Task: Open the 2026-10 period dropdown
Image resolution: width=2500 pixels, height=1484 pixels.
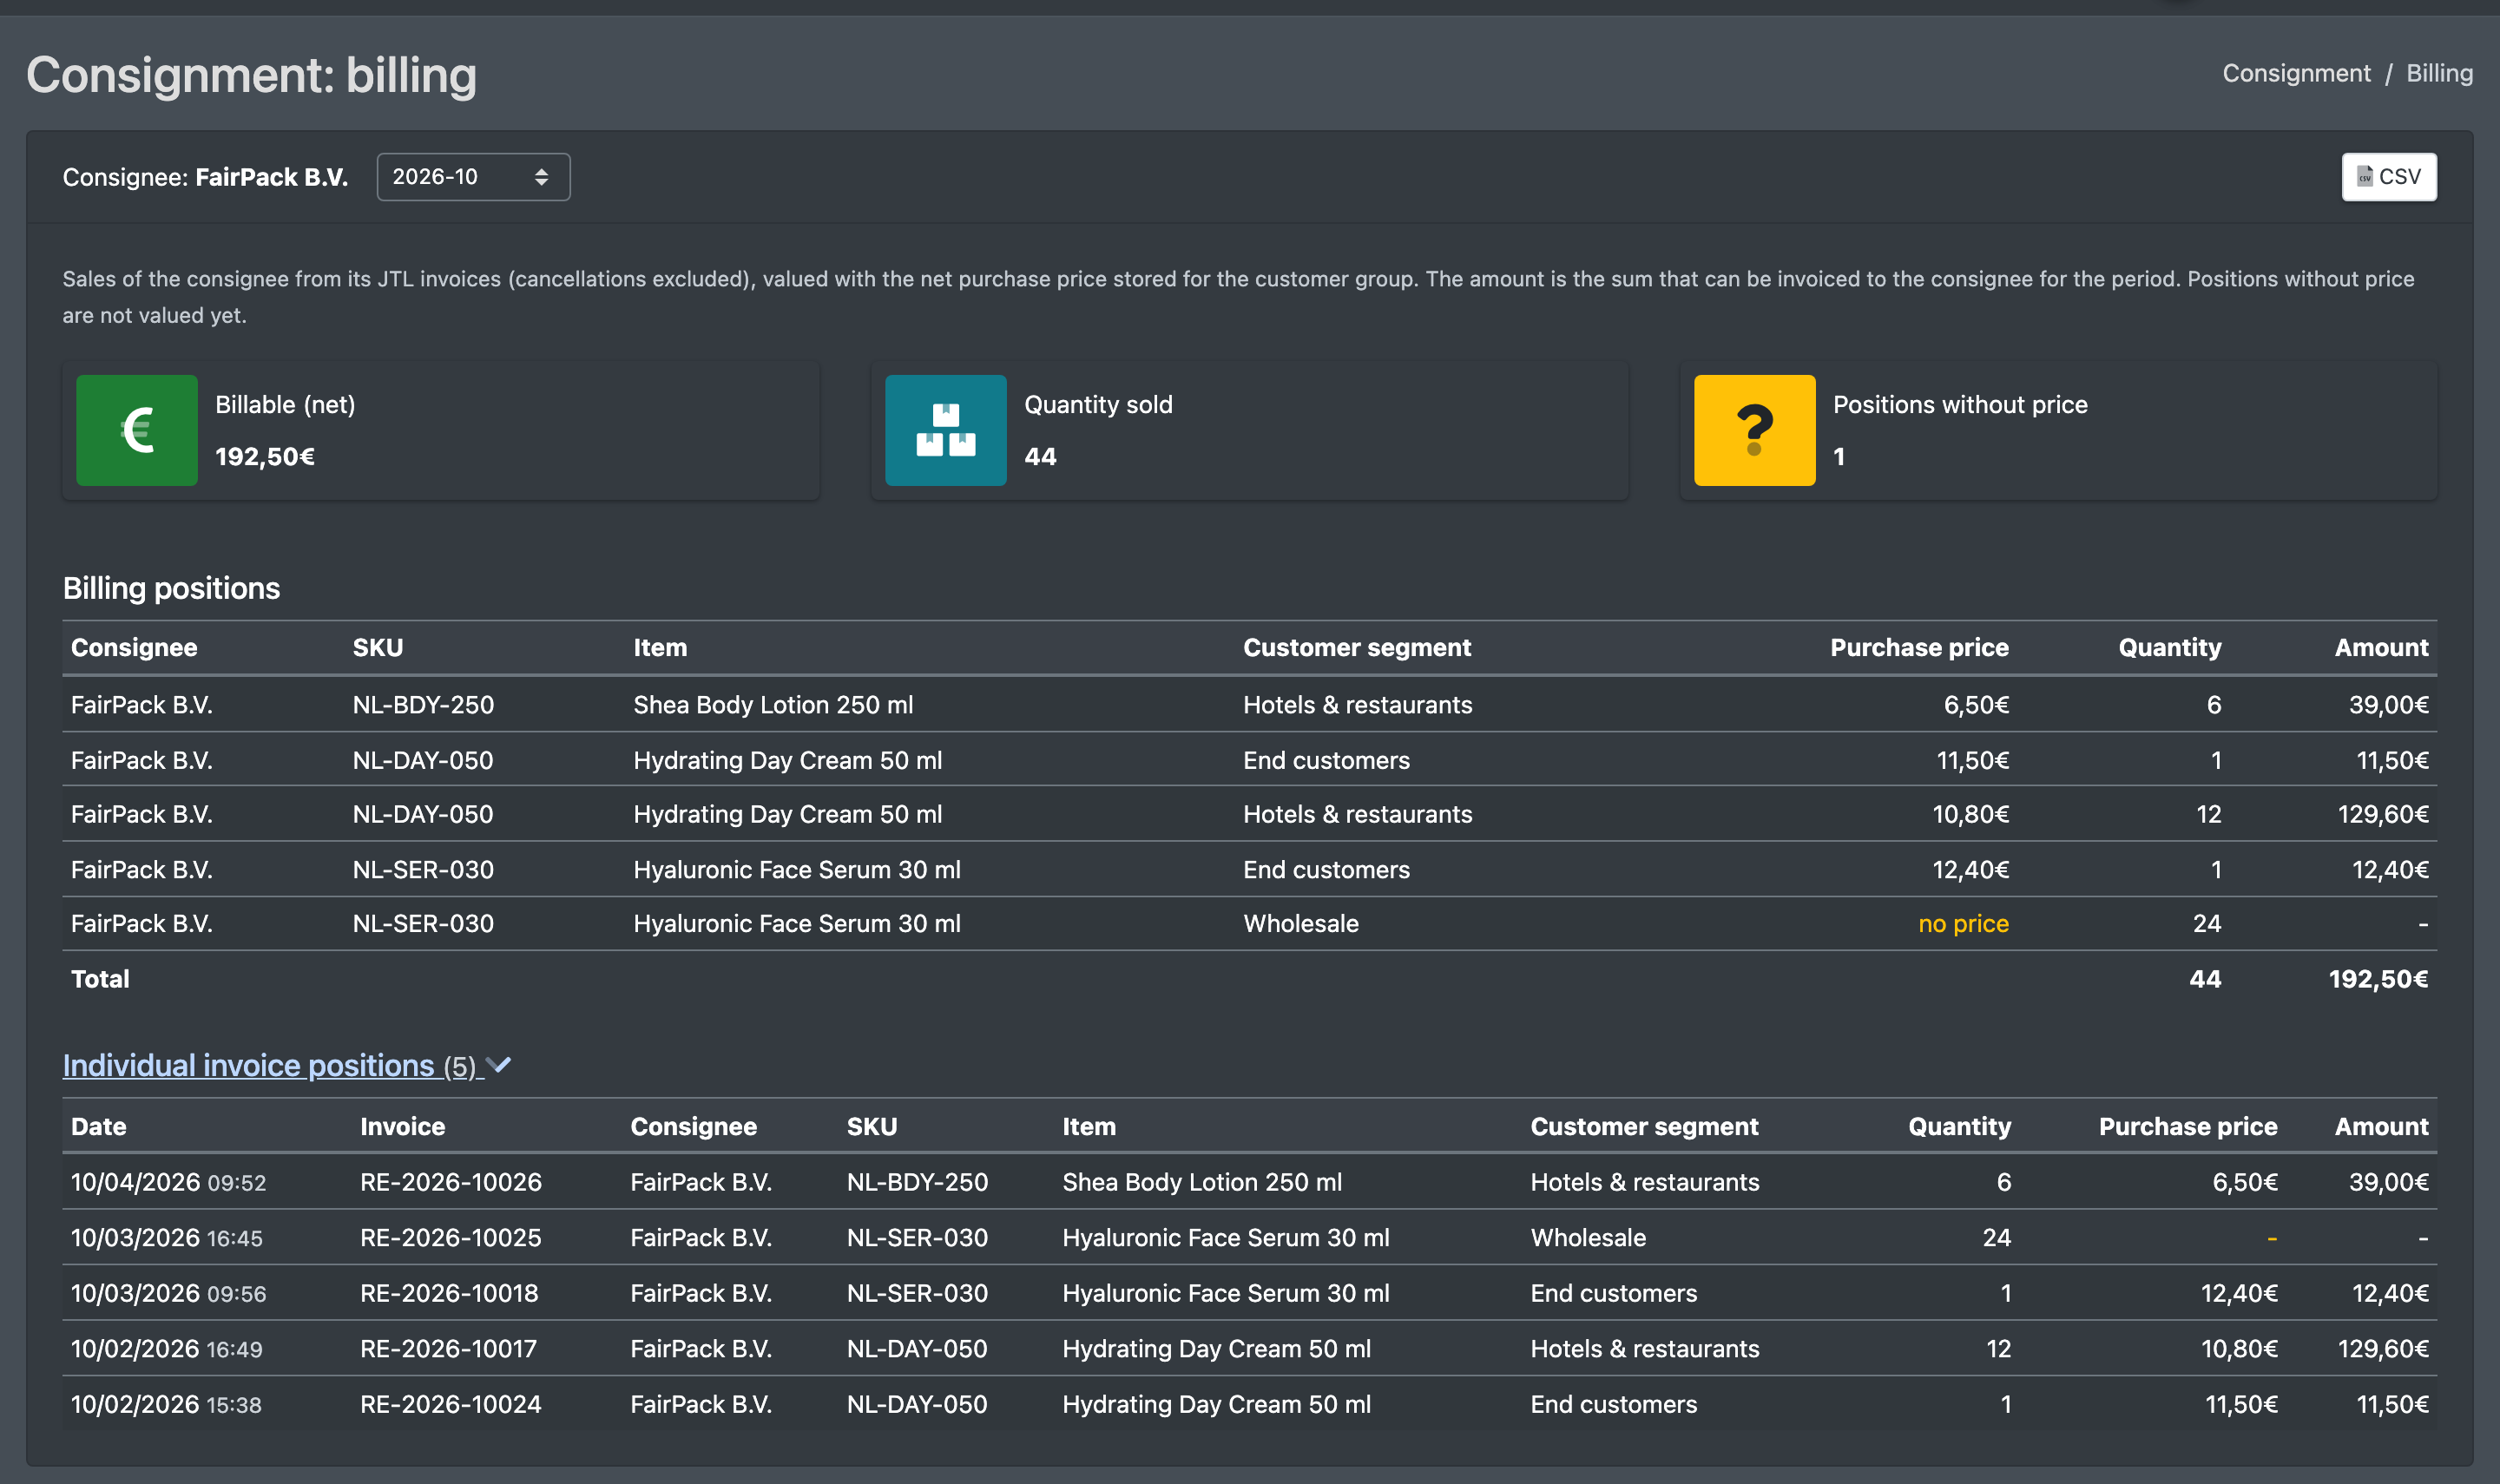Action: pyautogui.click(x=473, y=177)
